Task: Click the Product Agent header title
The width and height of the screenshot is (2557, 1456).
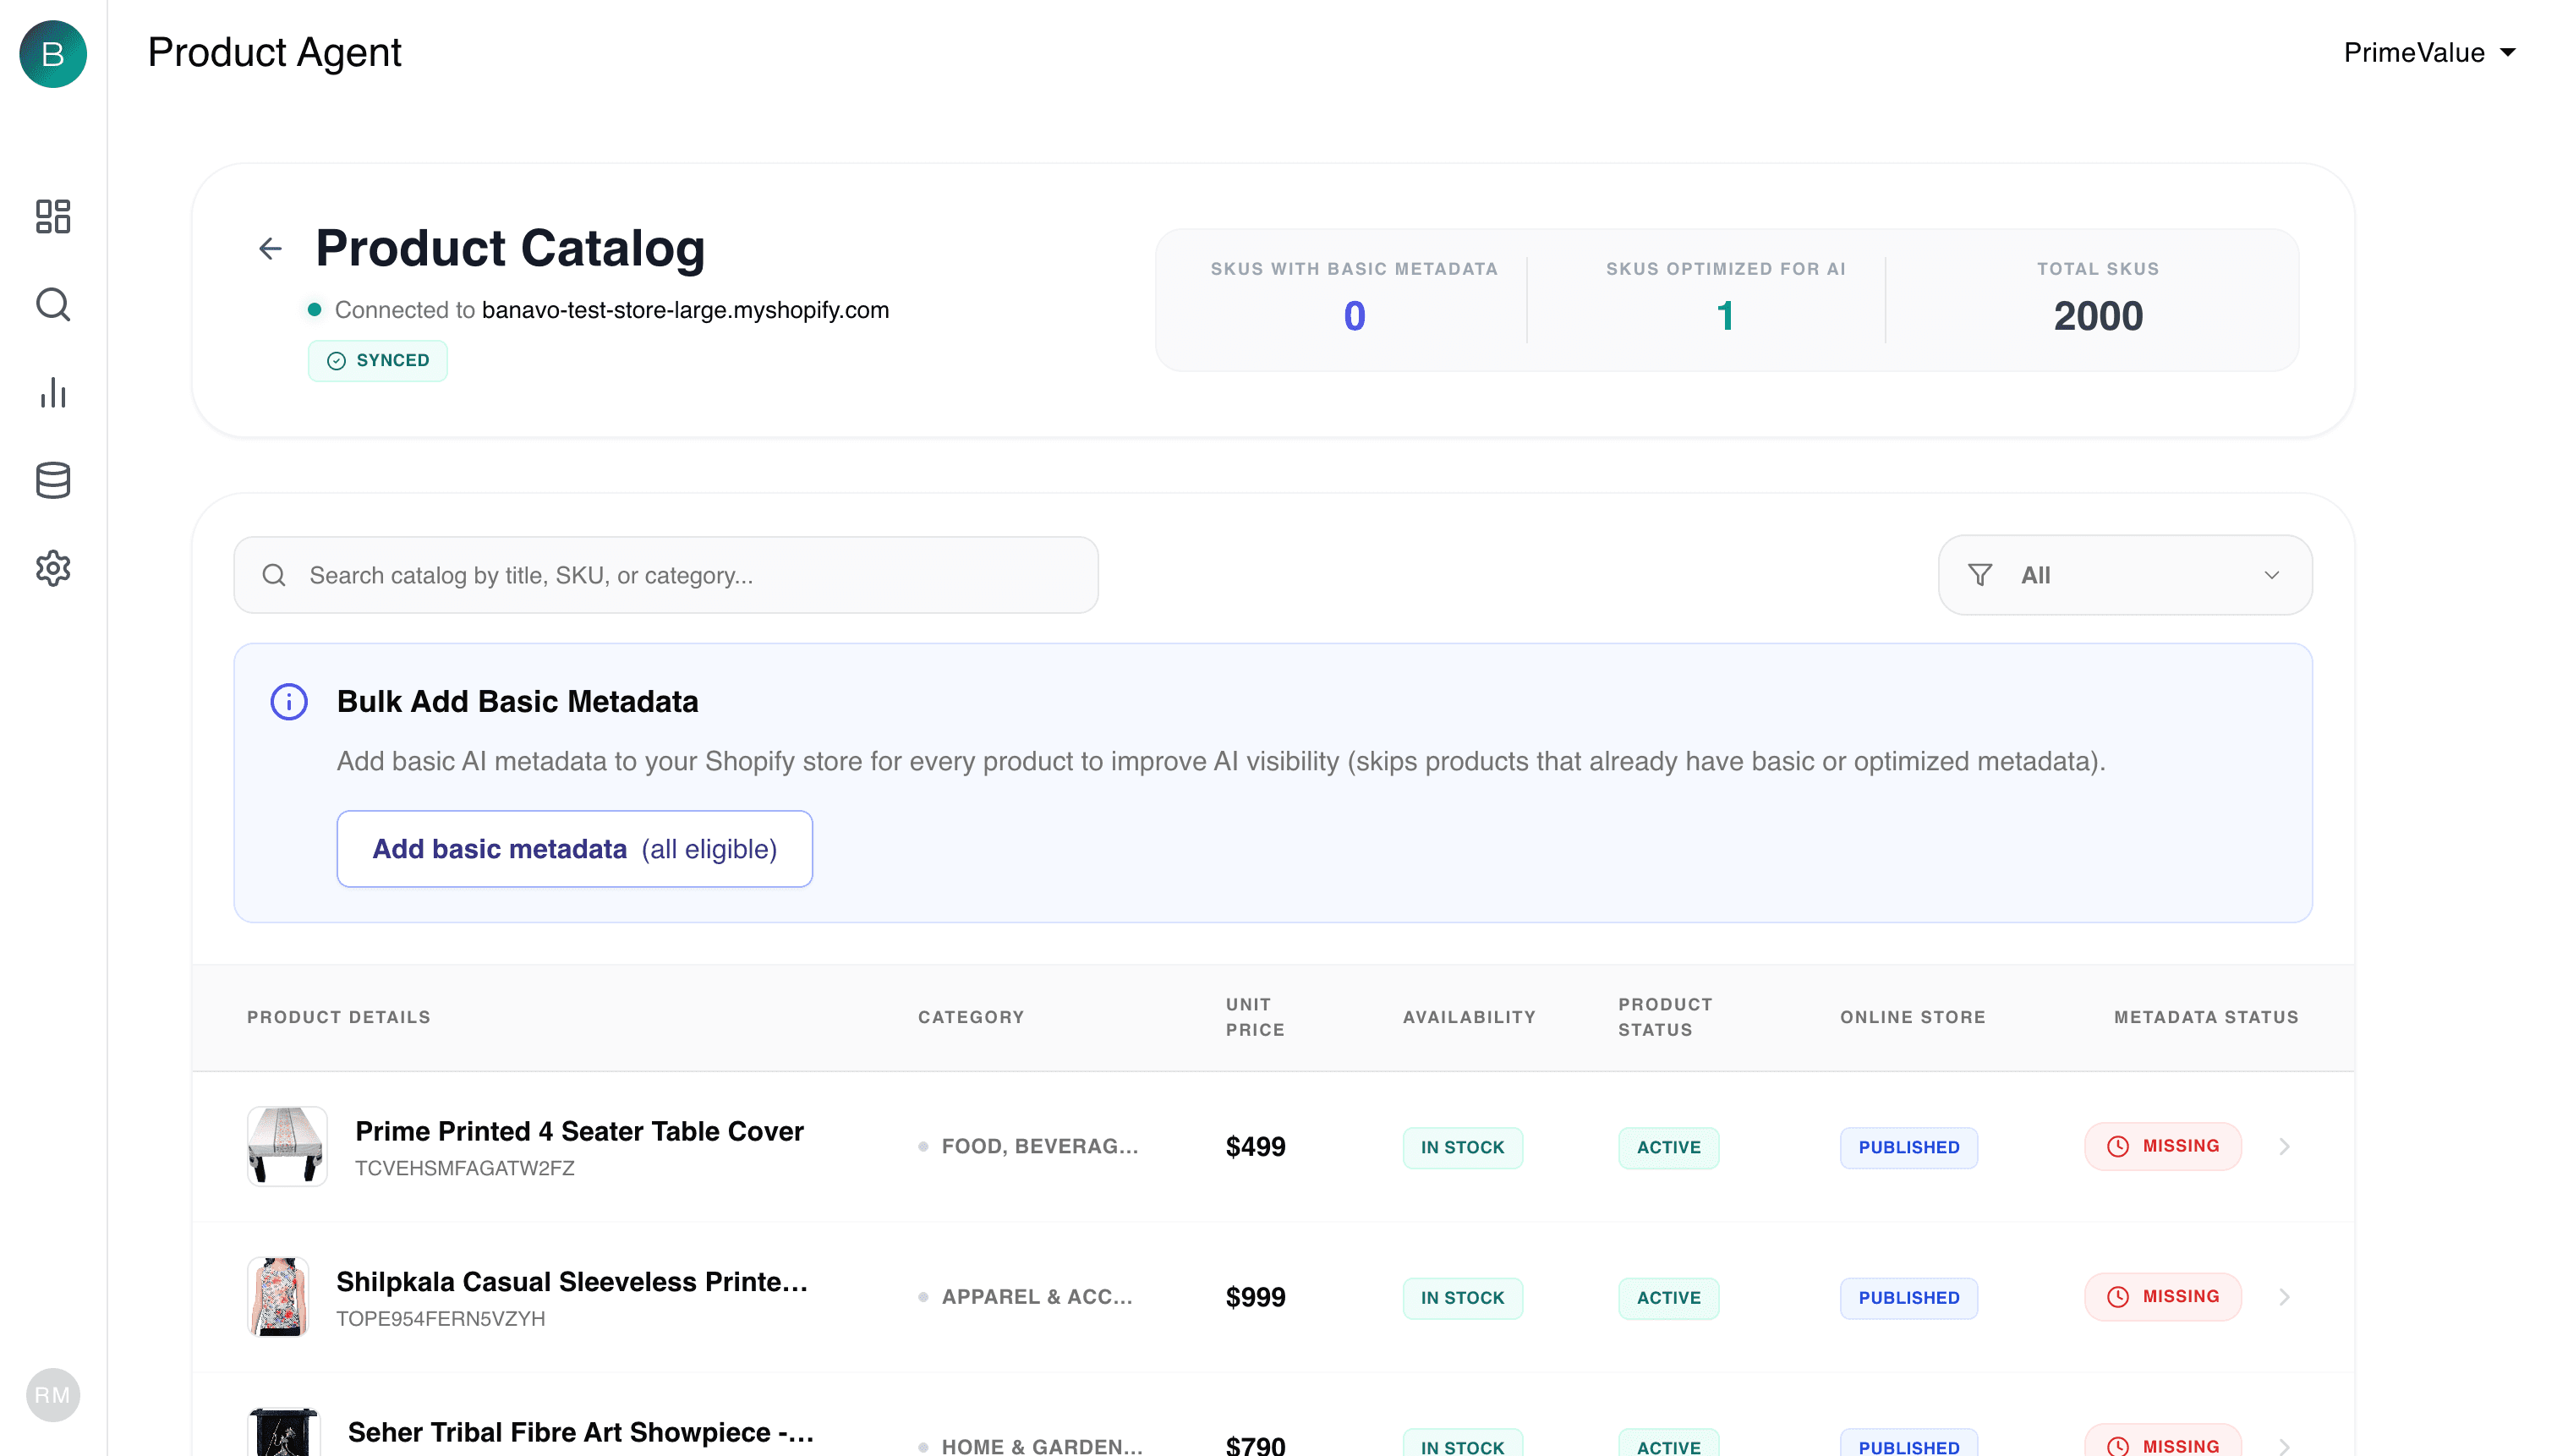Action: pyautogui.click(x=274, y=52)
